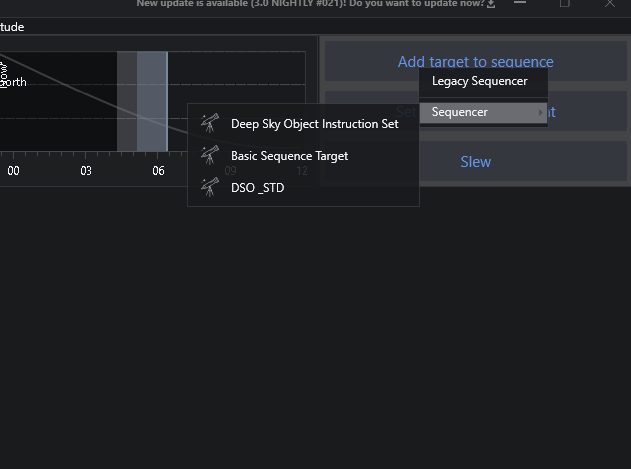This screenshot has width=631, height=469.
Task: Choose the DSO _STD template
Action: pos(257,187)
